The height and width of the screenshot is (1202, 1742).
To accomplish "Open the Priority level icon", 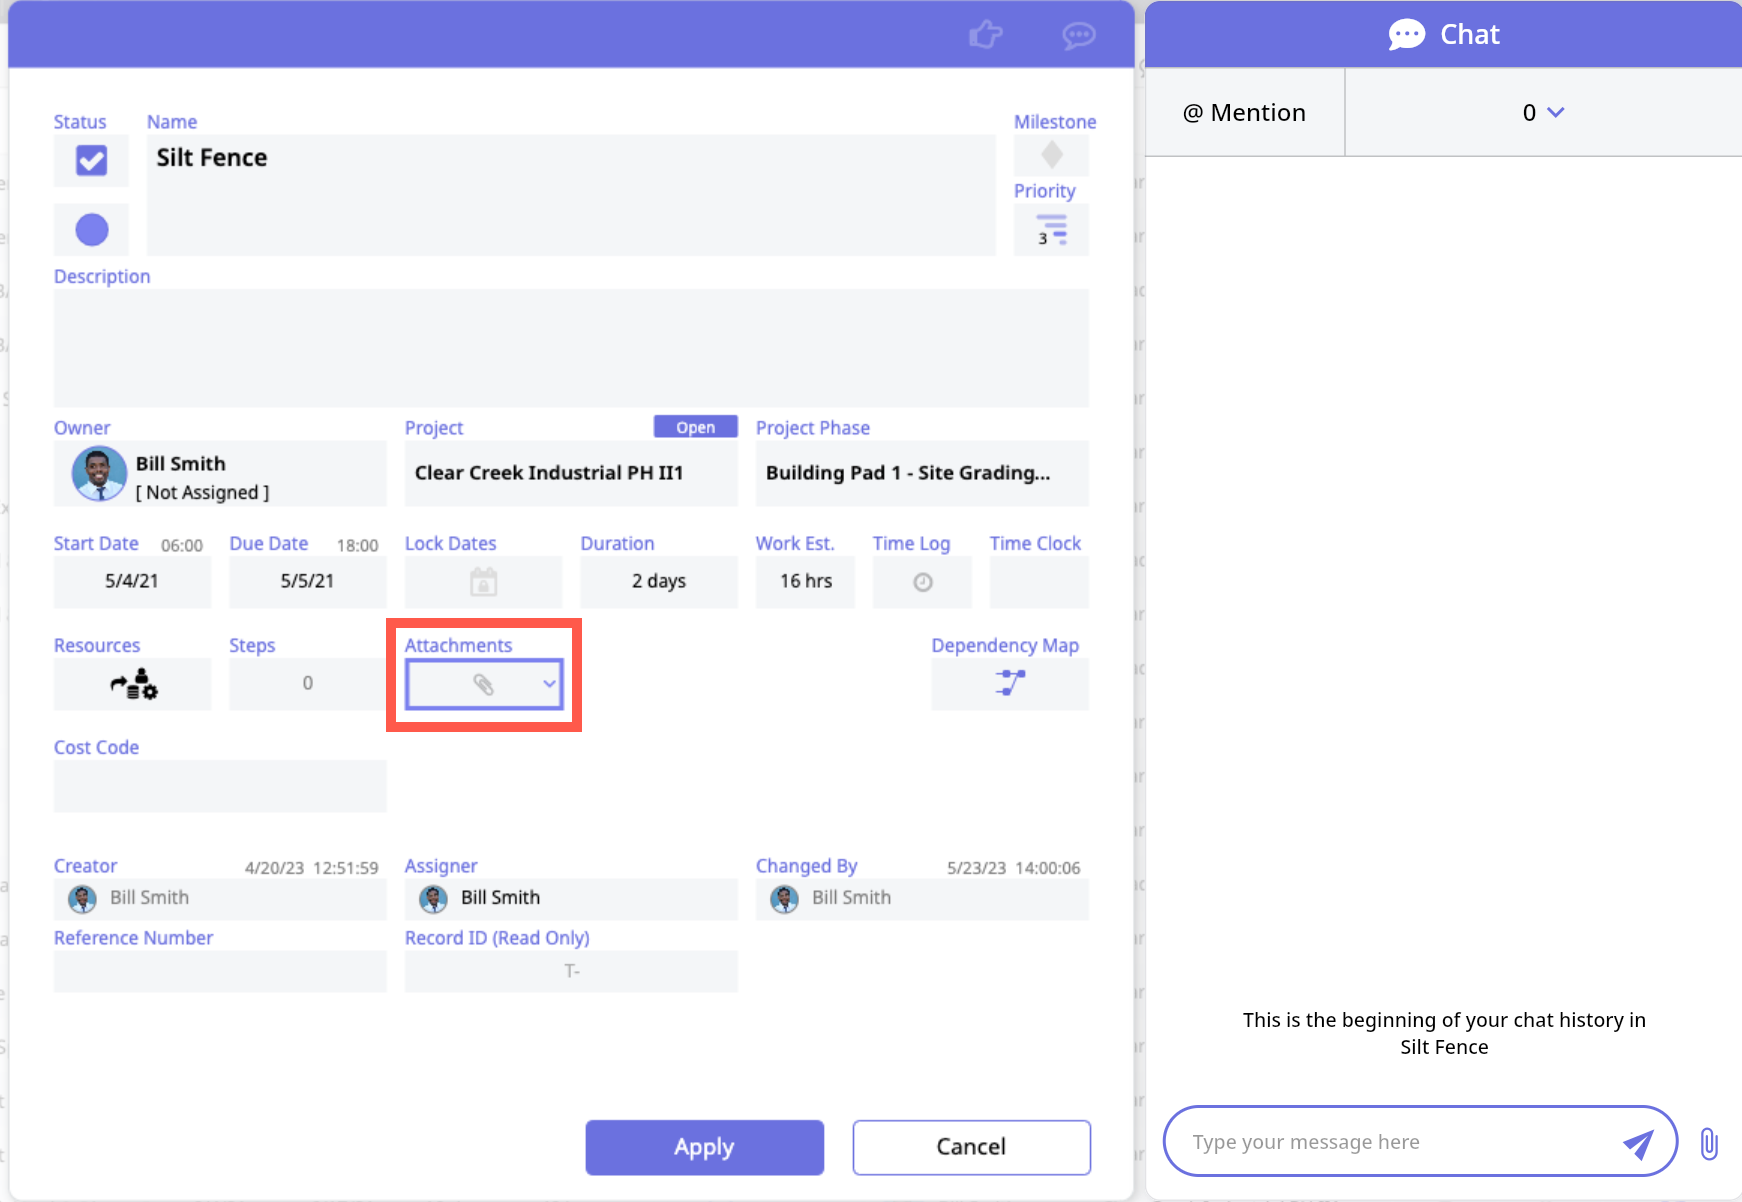I will 1051,230.
